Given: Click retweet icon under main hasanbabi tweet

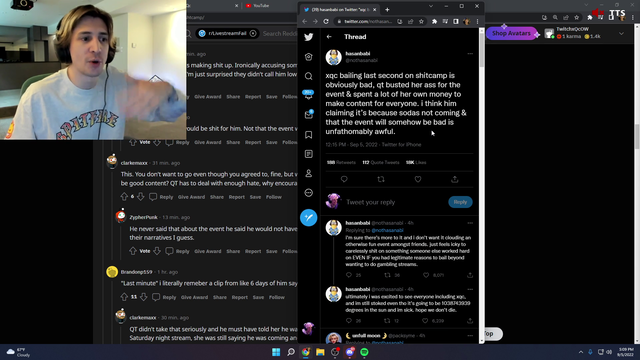Looking at the screenshot, I should point(381,179).
